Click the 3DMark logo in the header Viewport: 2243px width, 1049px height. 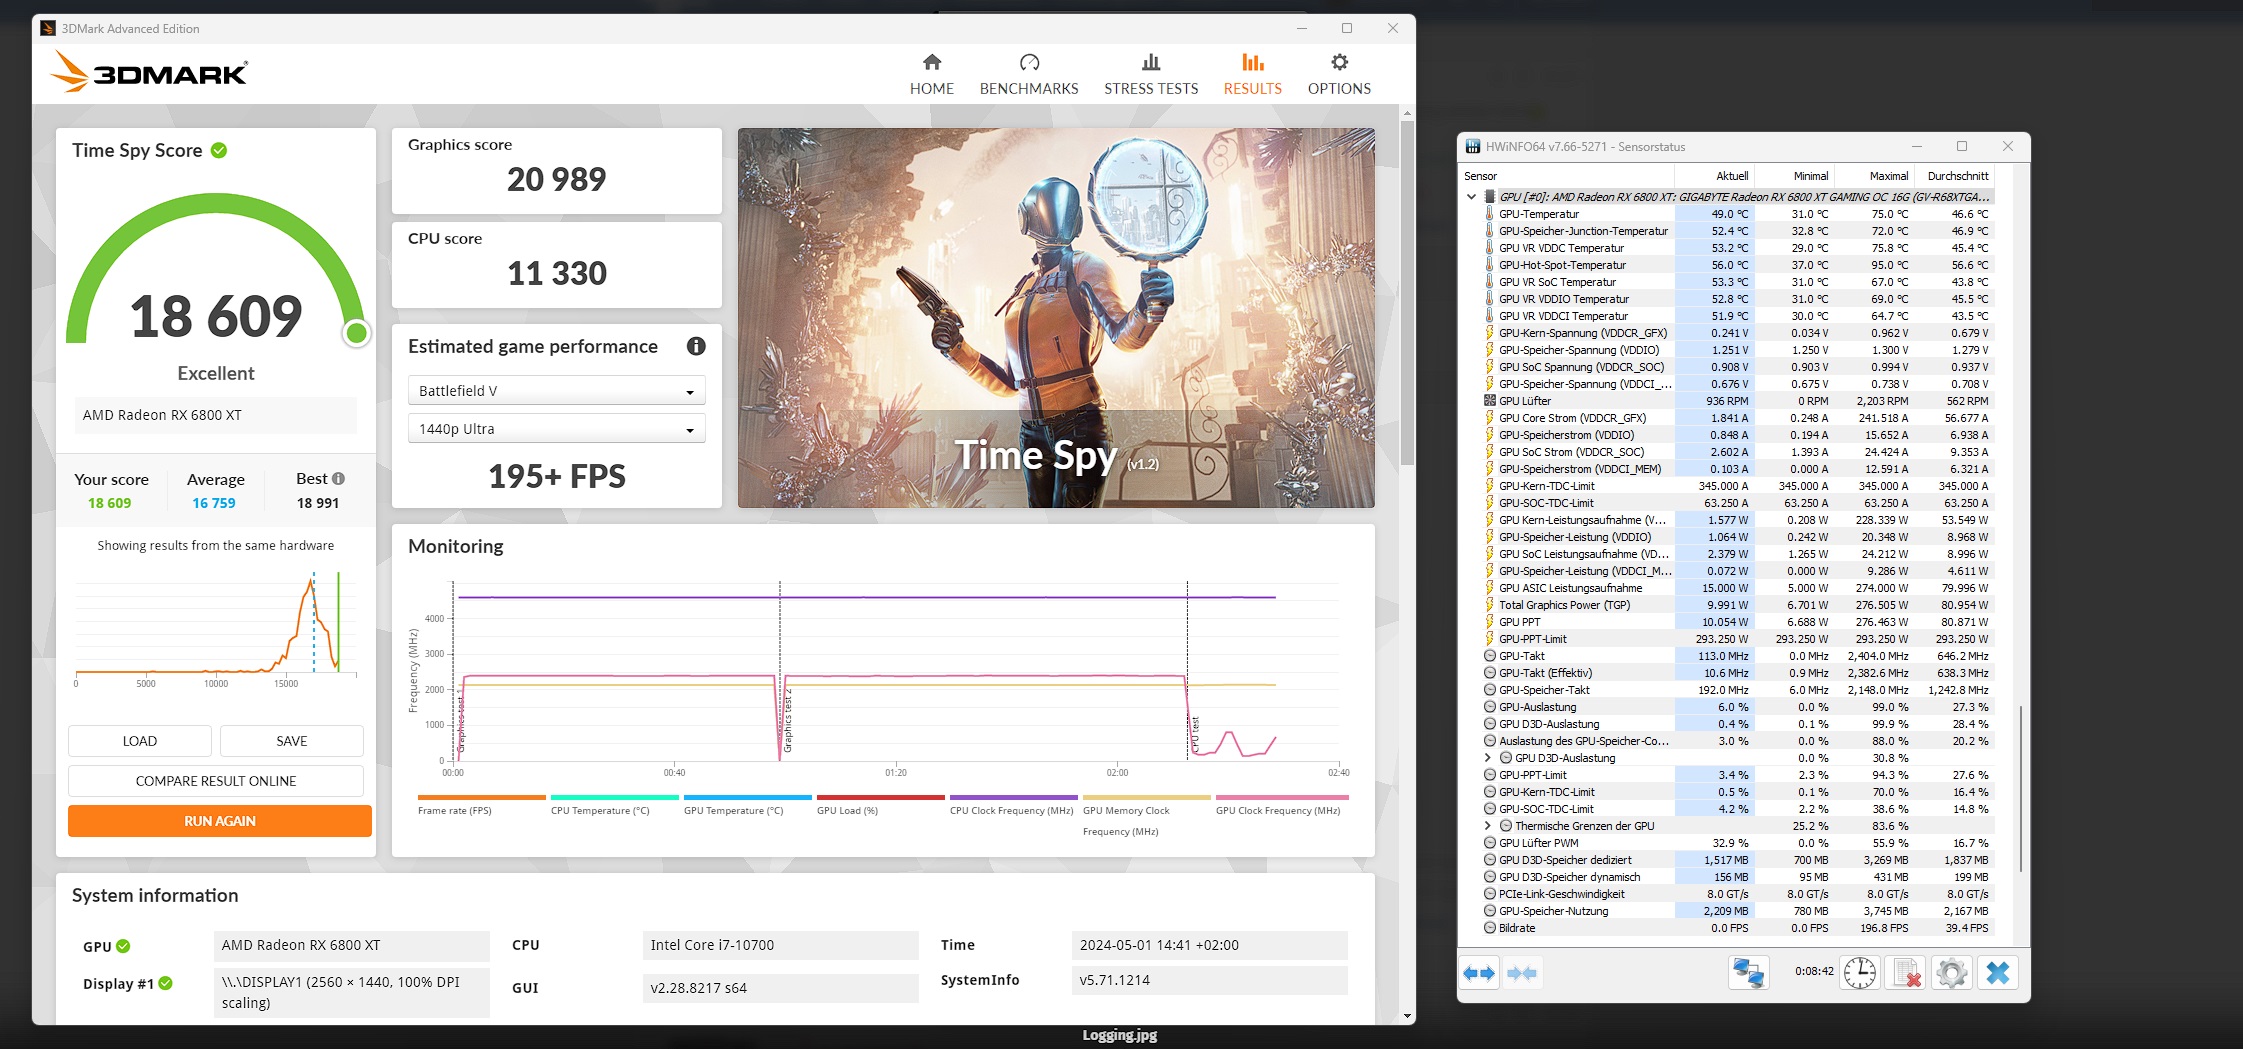pos(149,72)
